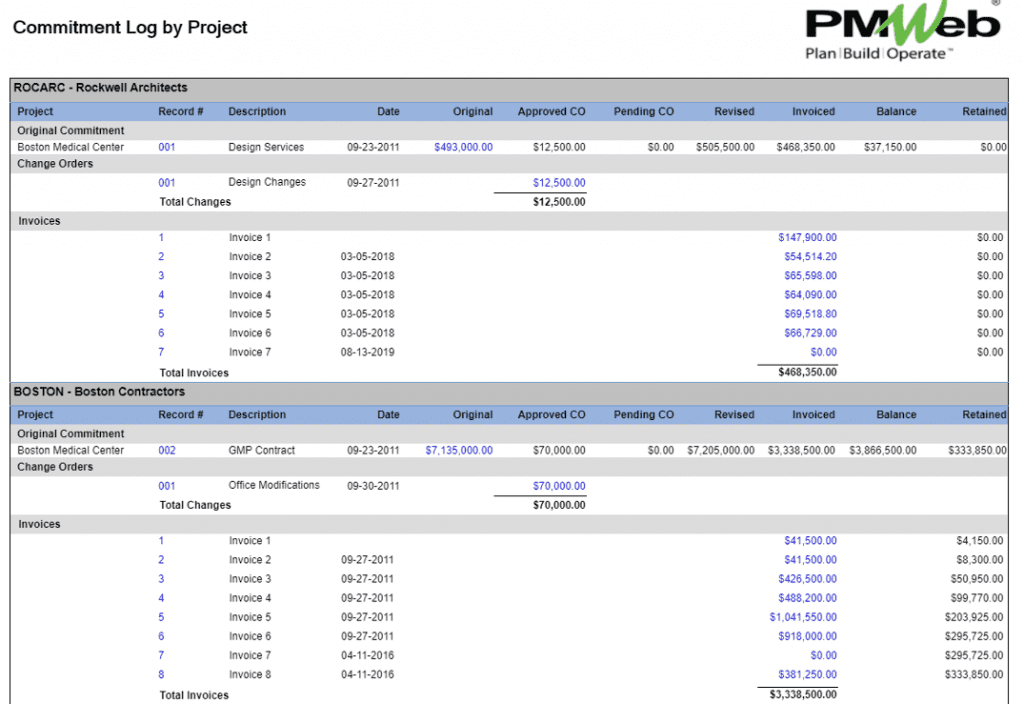Open Boston invoice $1,041,550.00 amount

803,617
